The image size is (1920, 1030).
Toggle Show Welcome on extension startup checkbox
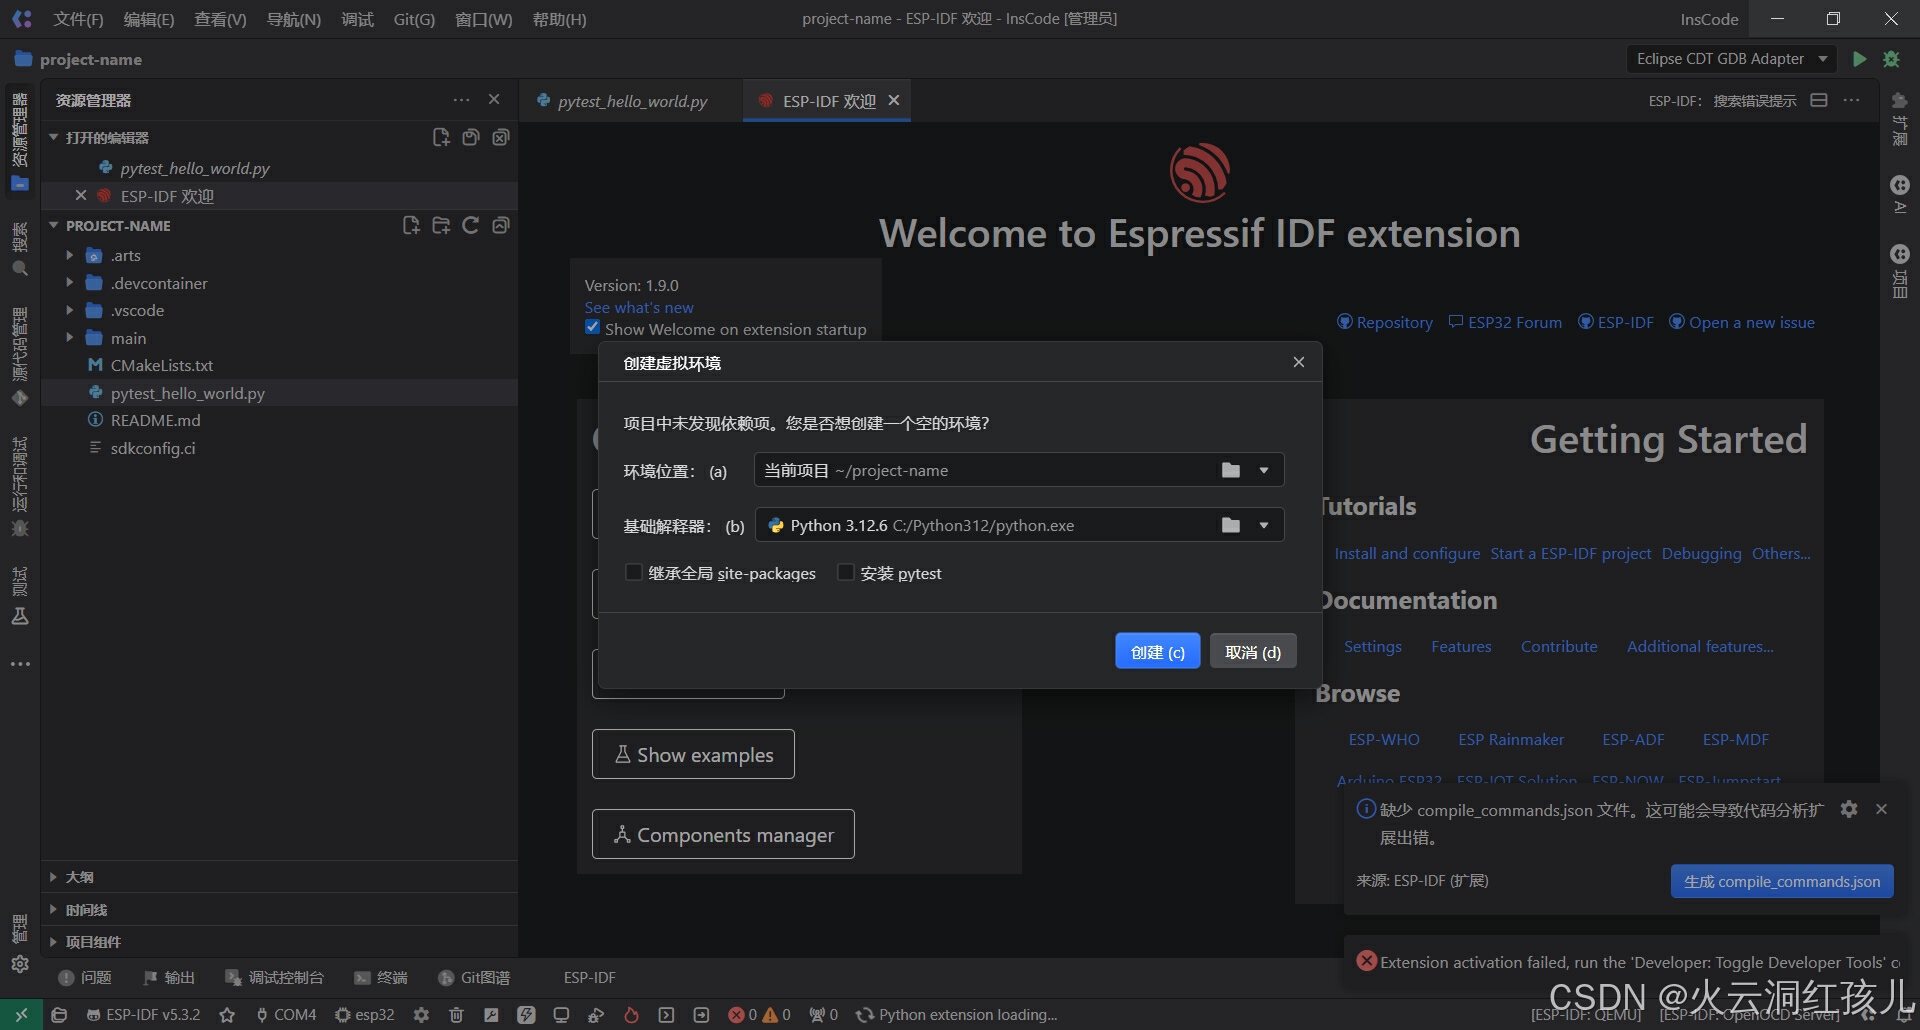[x=593, y=328]
